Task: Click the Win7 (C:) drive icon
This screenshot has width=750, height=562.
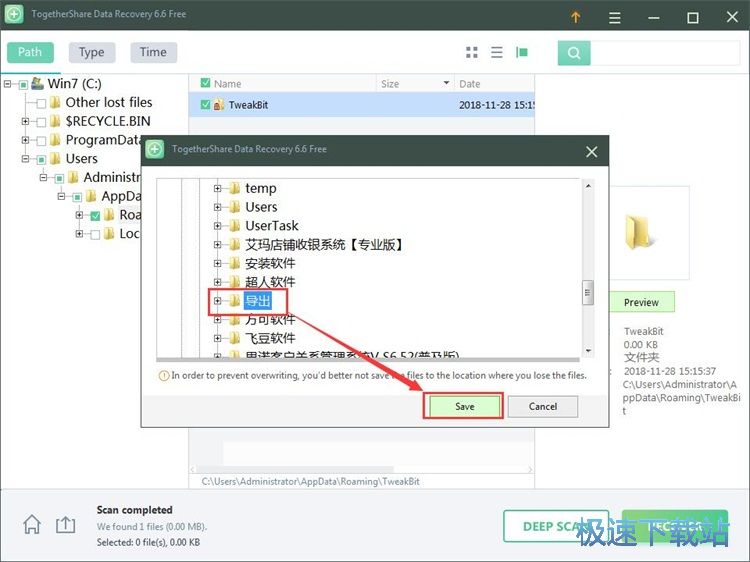Action: 37,84
